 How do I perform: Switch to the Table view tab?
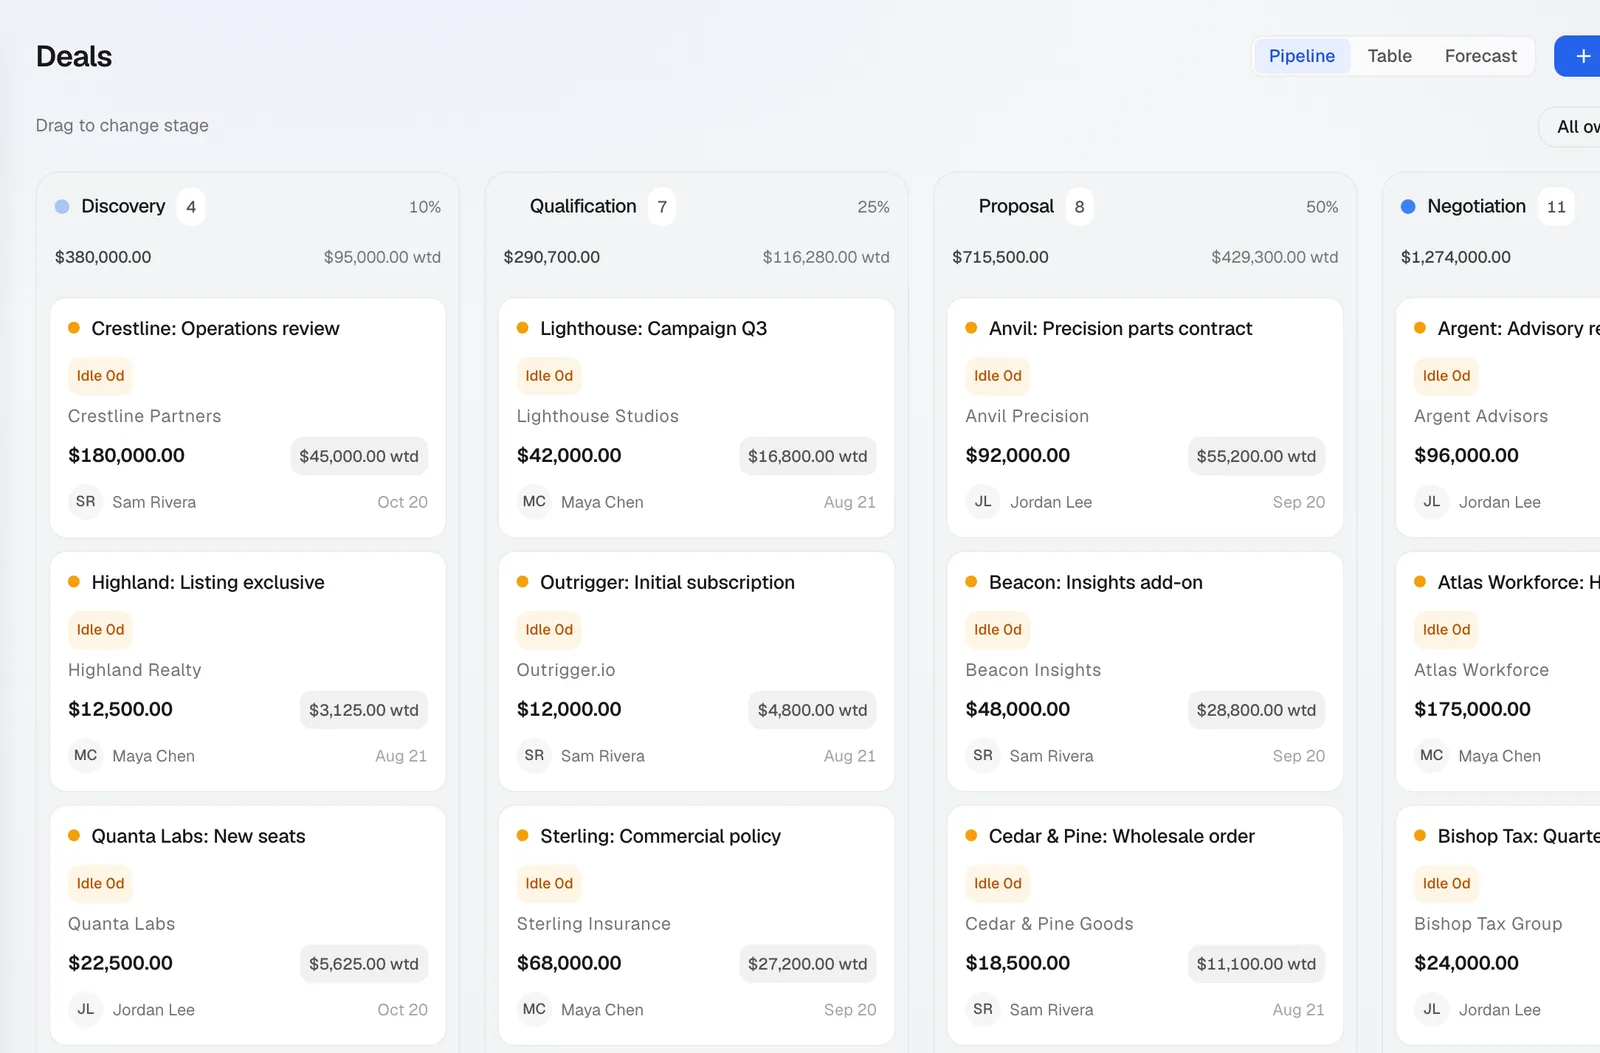tap(1389, 56)
